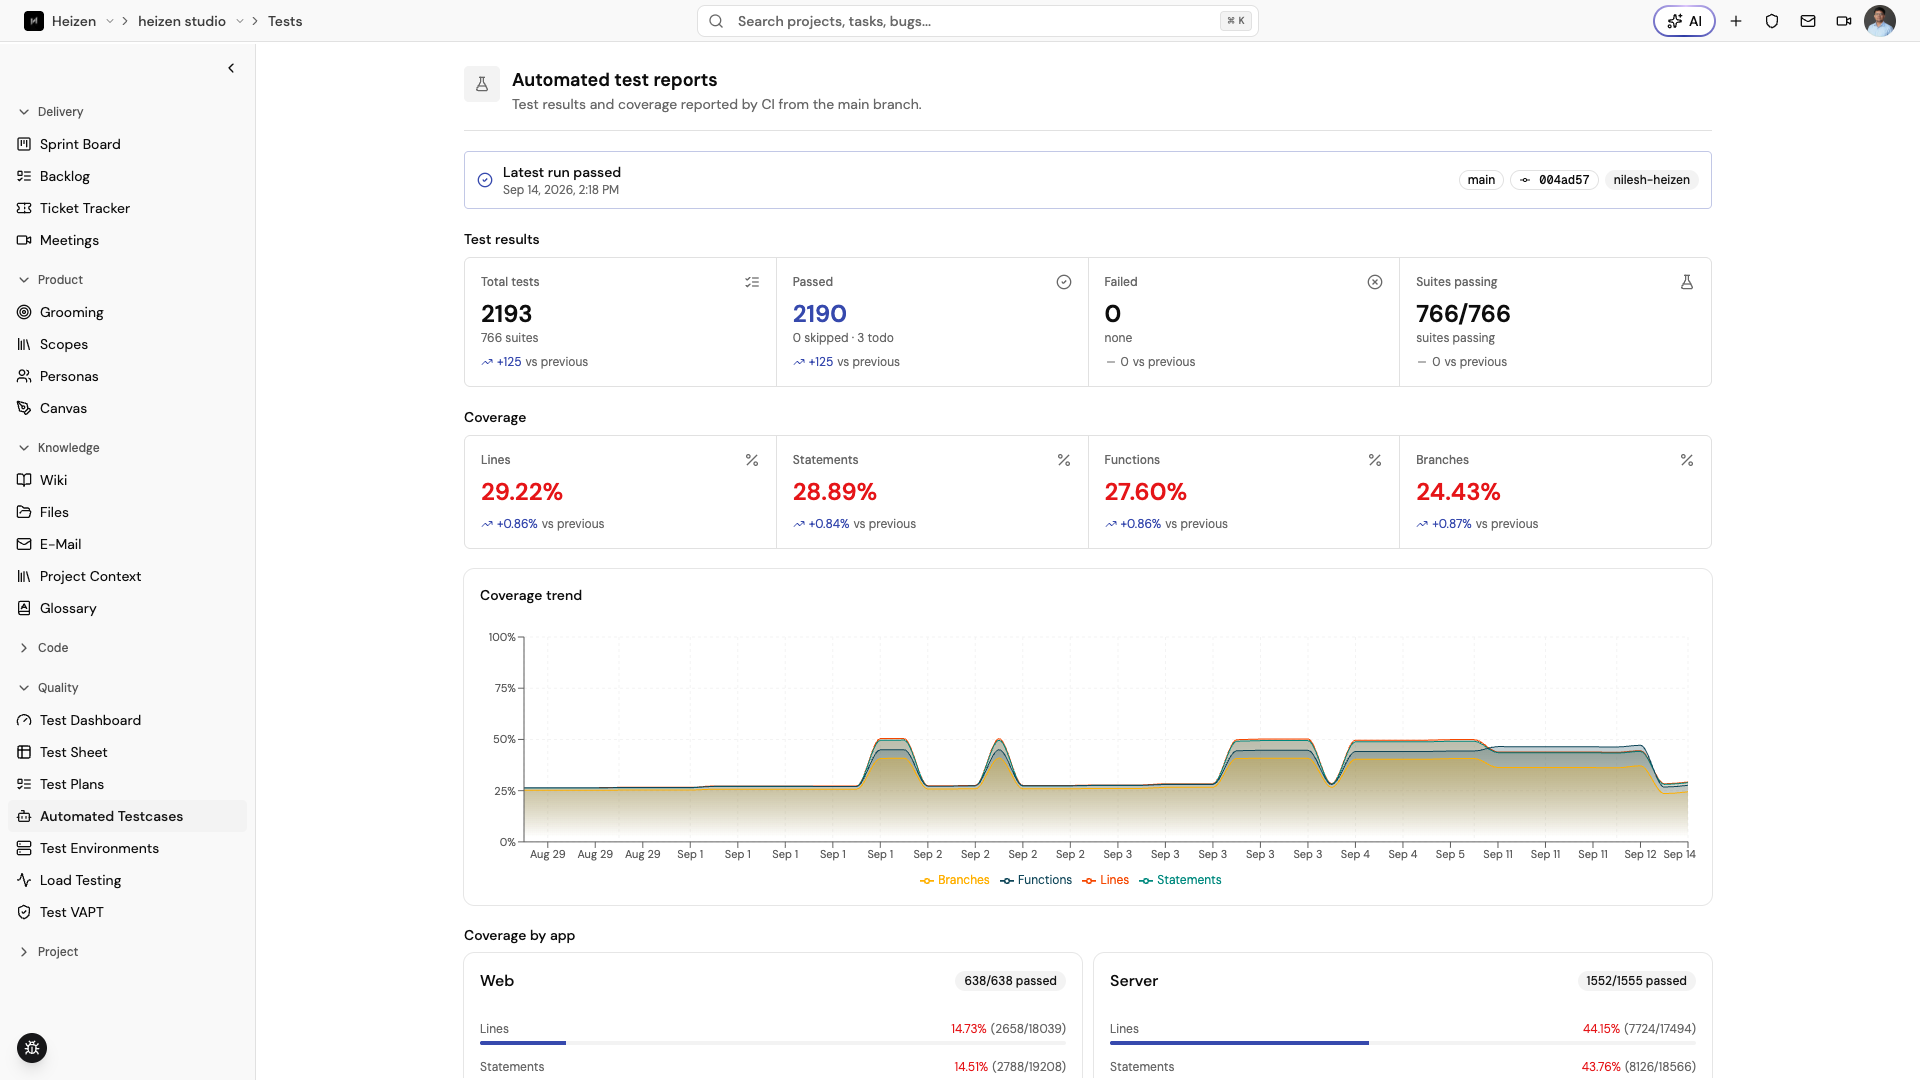This screenshot has width=1920, height=1080.
Task: Start a video call via camera icon
Action: pos(1844,21)
